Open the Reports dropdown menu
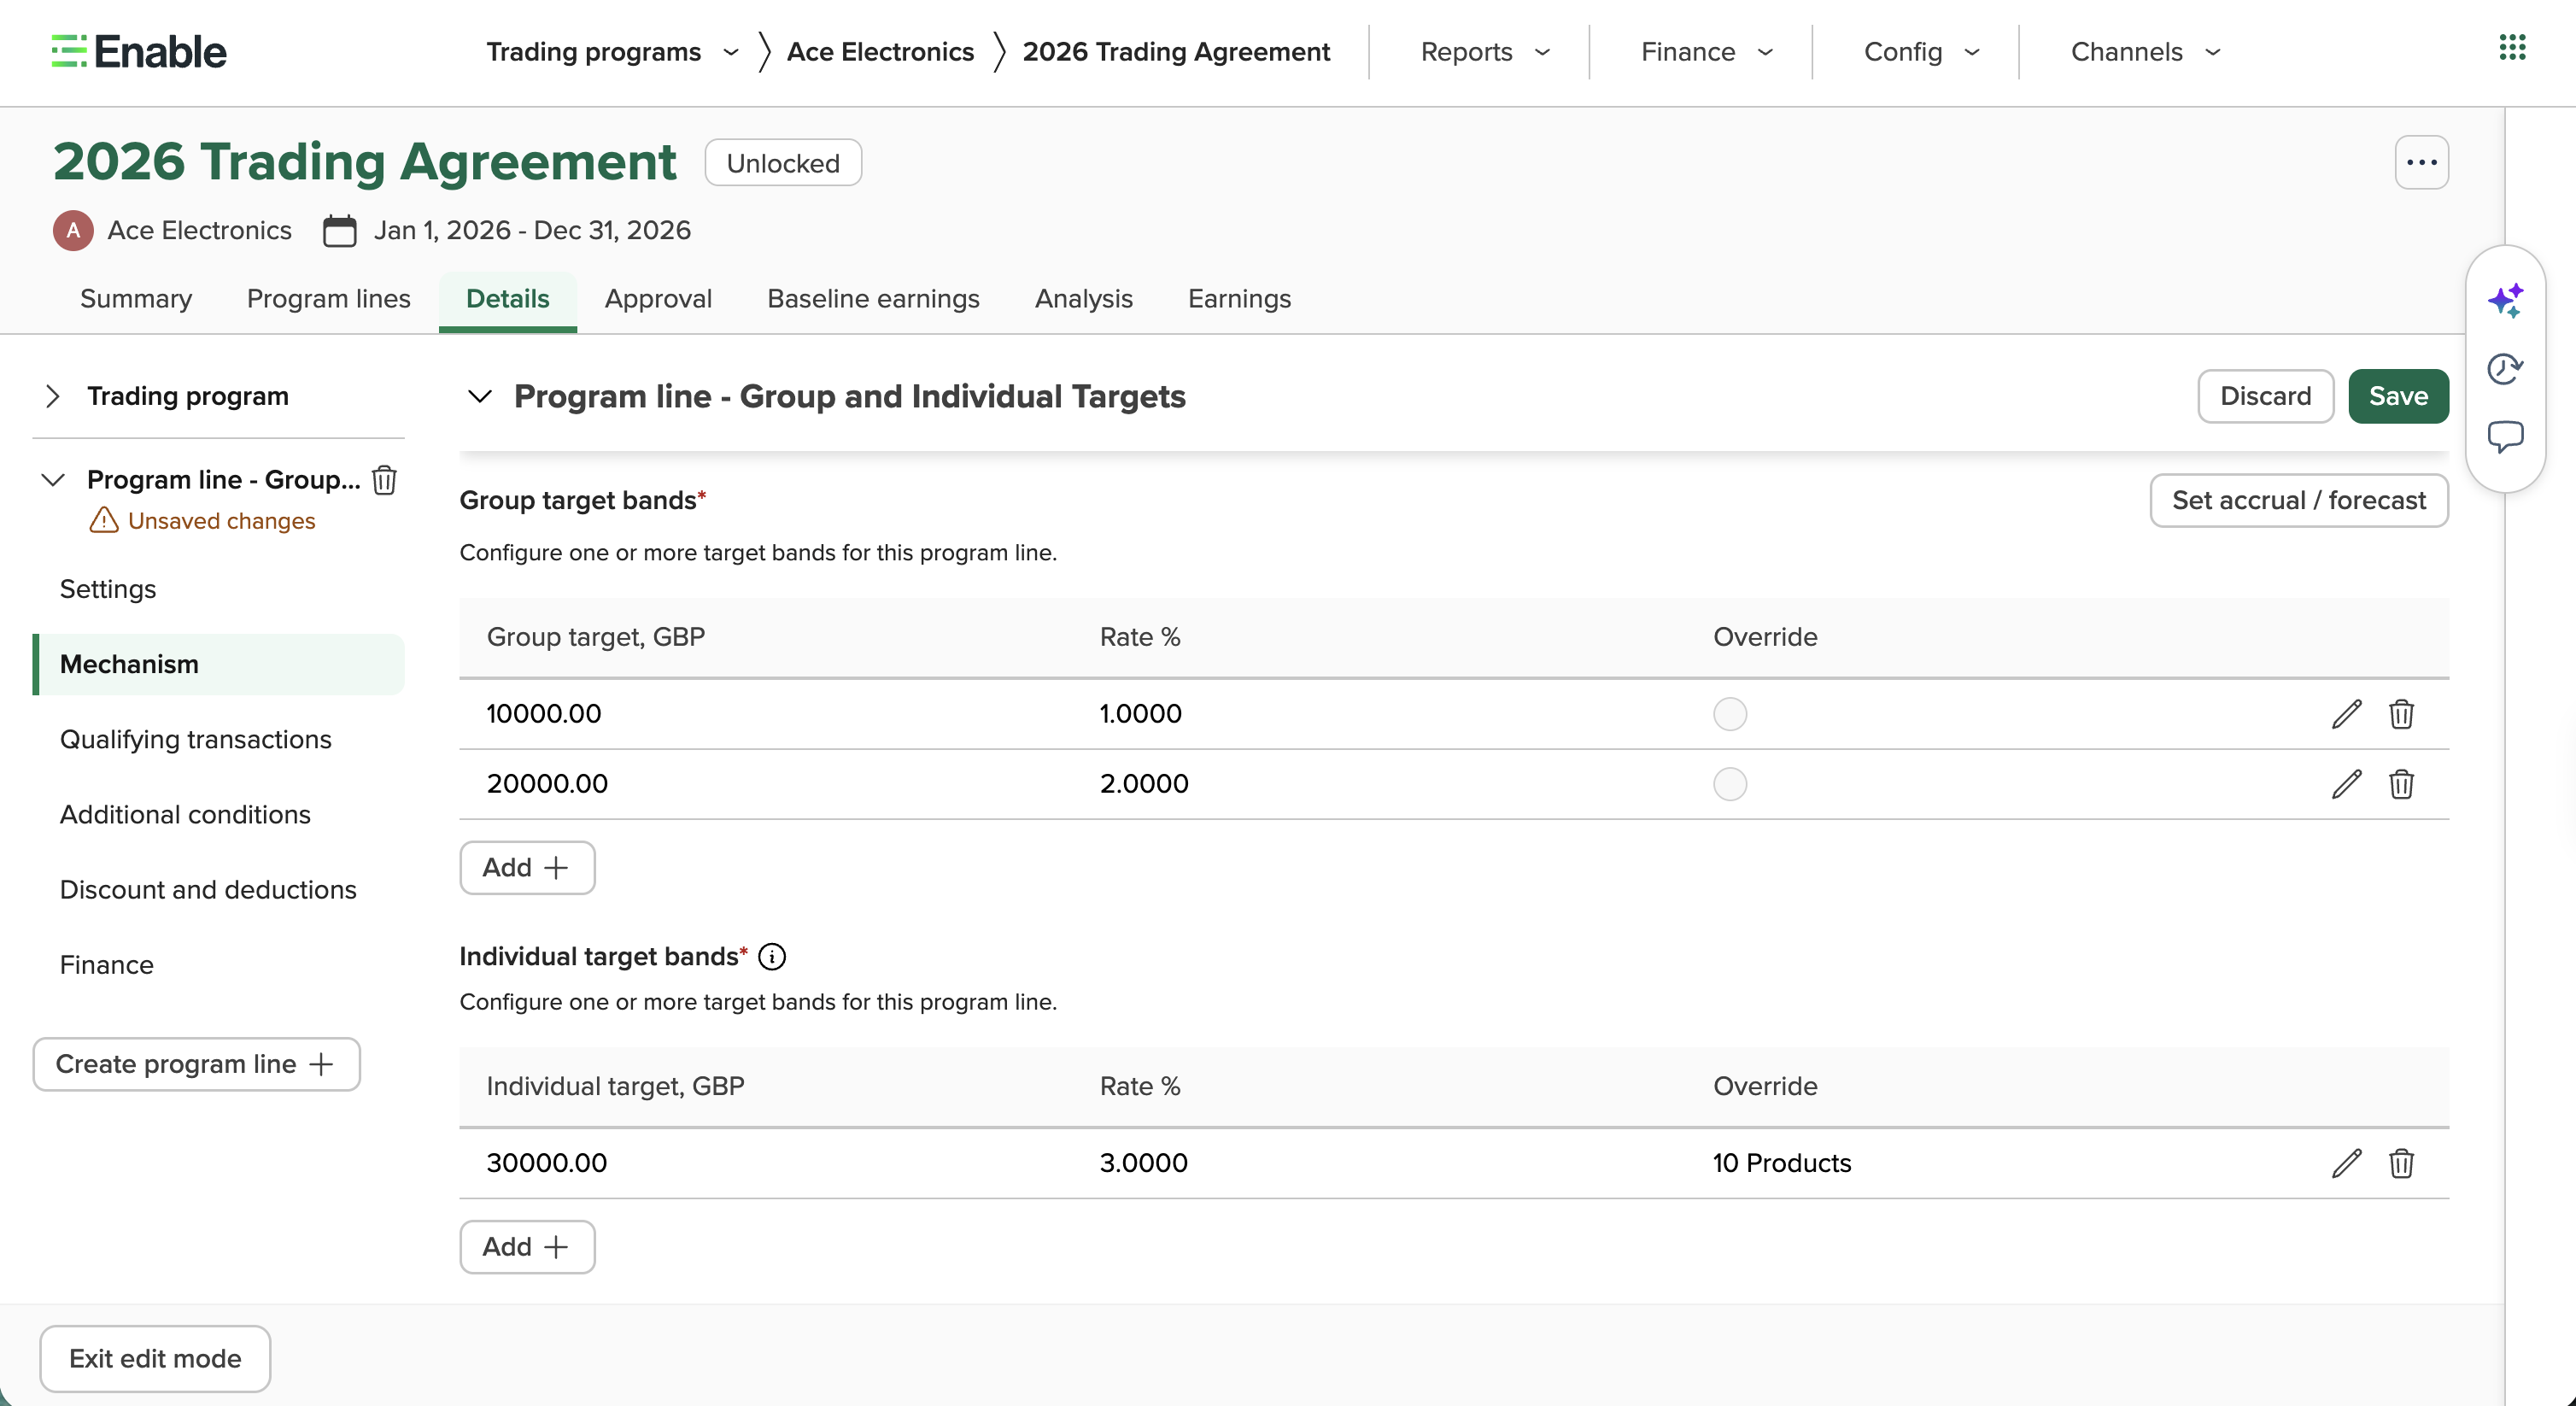The height and width of the screenshot is (1406, 2576). pos(1485,52)
